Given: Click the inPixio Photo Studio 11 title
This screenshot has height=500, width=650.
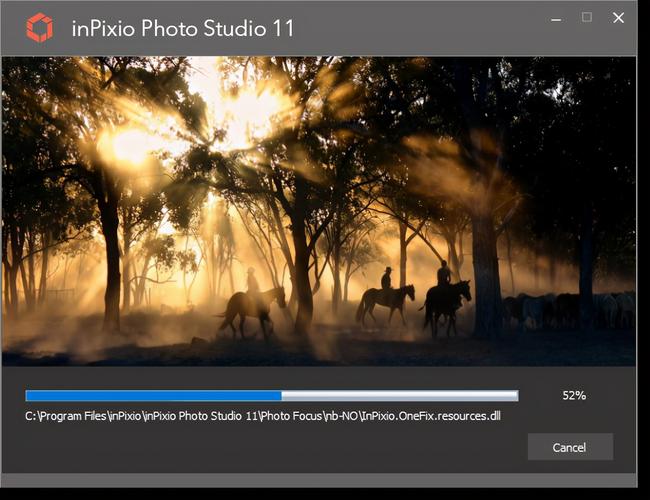Looking at the screenshot, I should 183,28.
